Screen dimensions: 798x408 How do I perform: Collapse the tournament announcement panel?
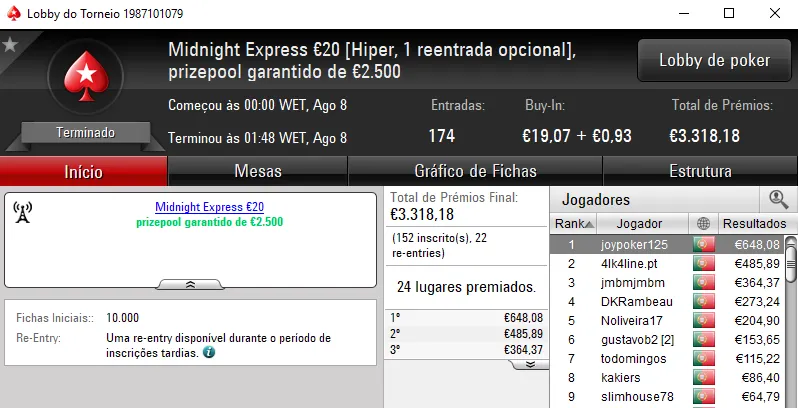pyautogui.click(x=190, y=284)
